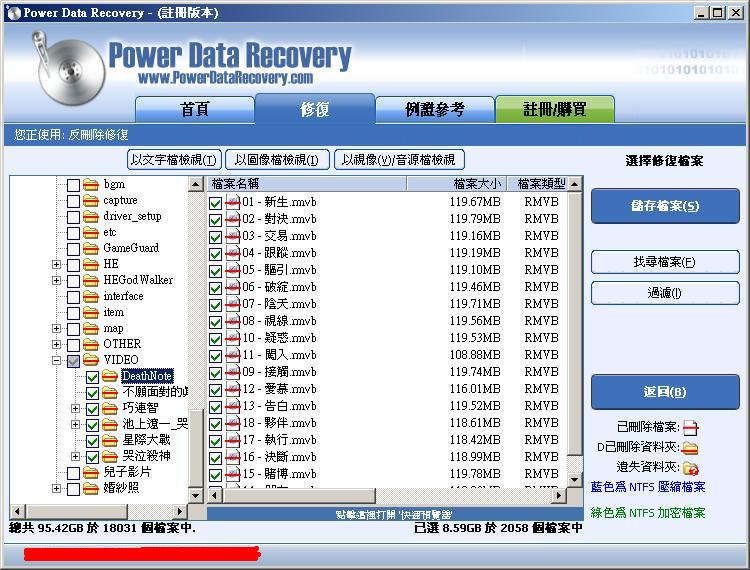Click the 儲存檔案(S) button
Screen dimensions: 750x570
[x=665, y=206]
